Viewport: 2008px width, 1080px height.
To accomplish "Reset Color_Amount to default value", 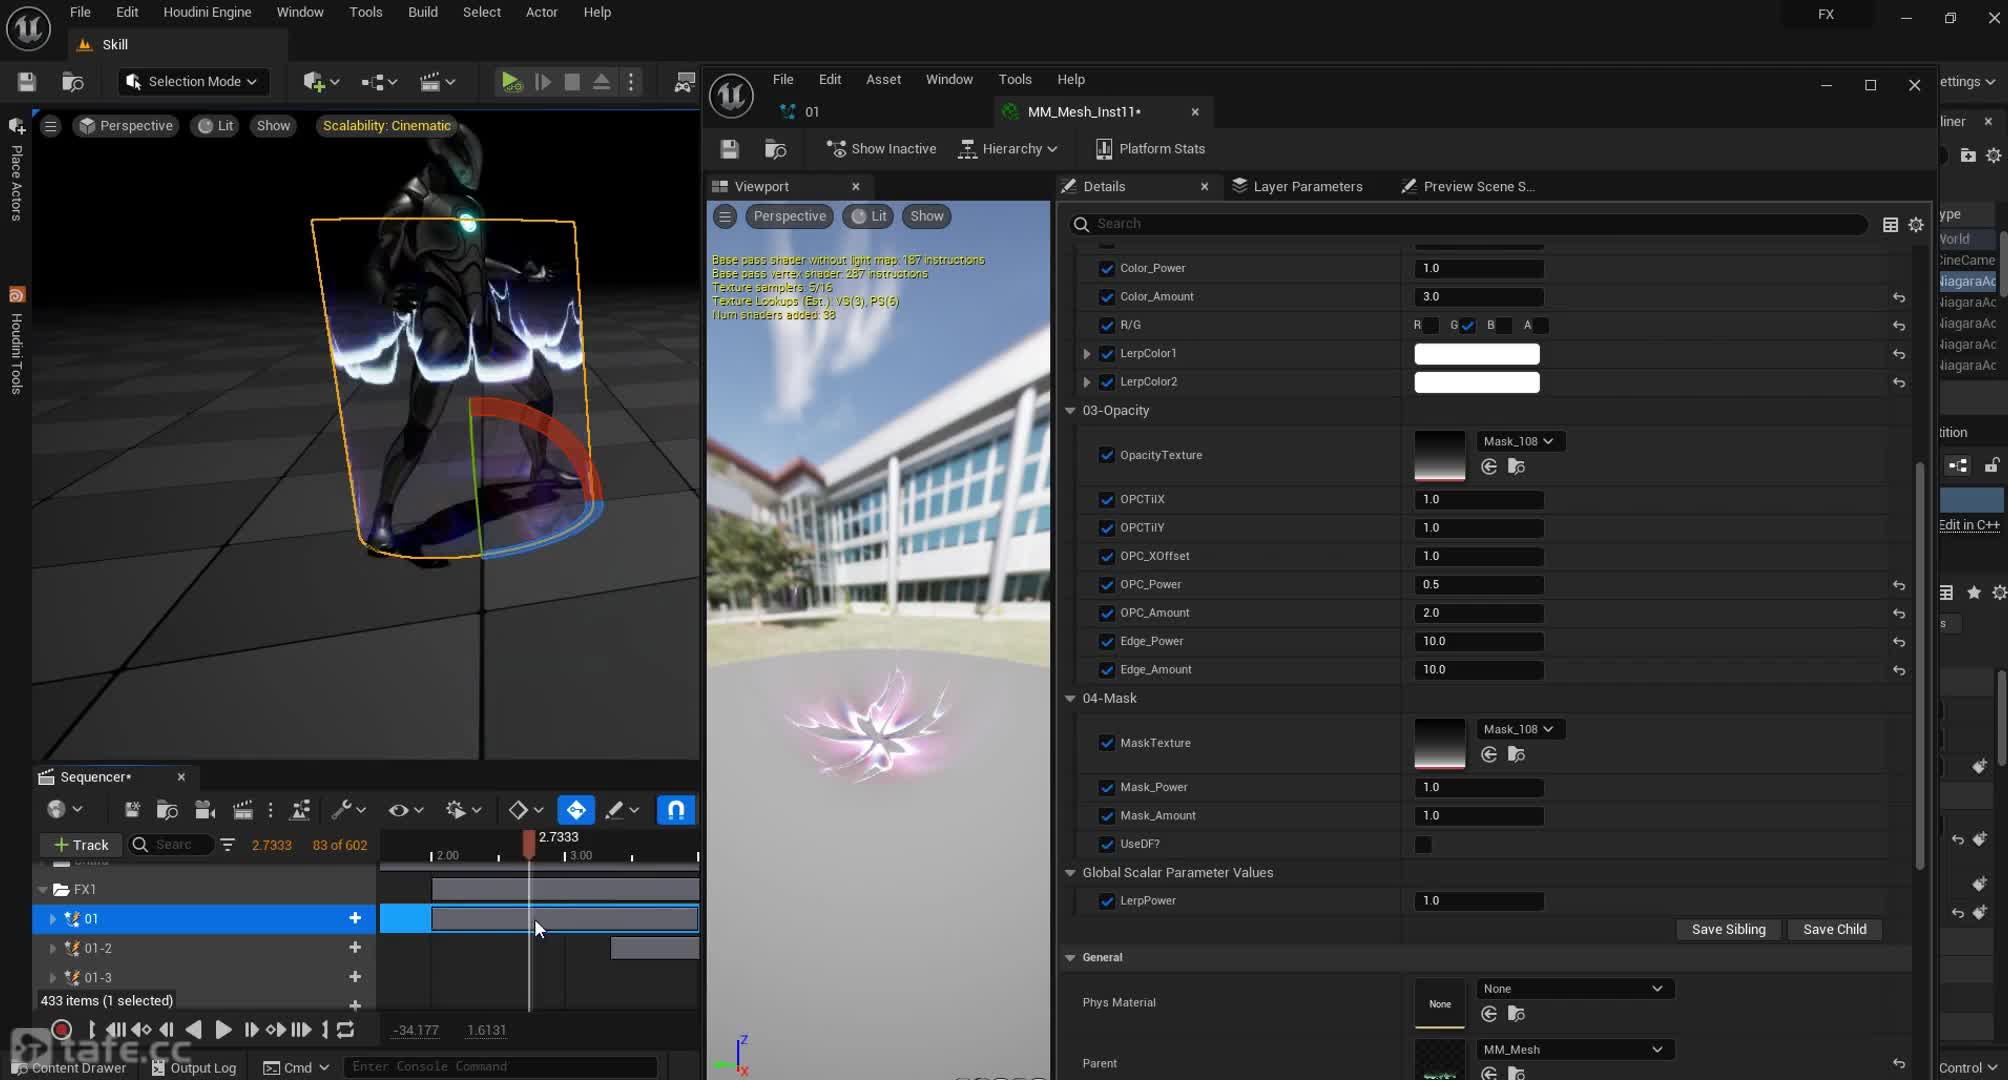I will point(1898,298).
